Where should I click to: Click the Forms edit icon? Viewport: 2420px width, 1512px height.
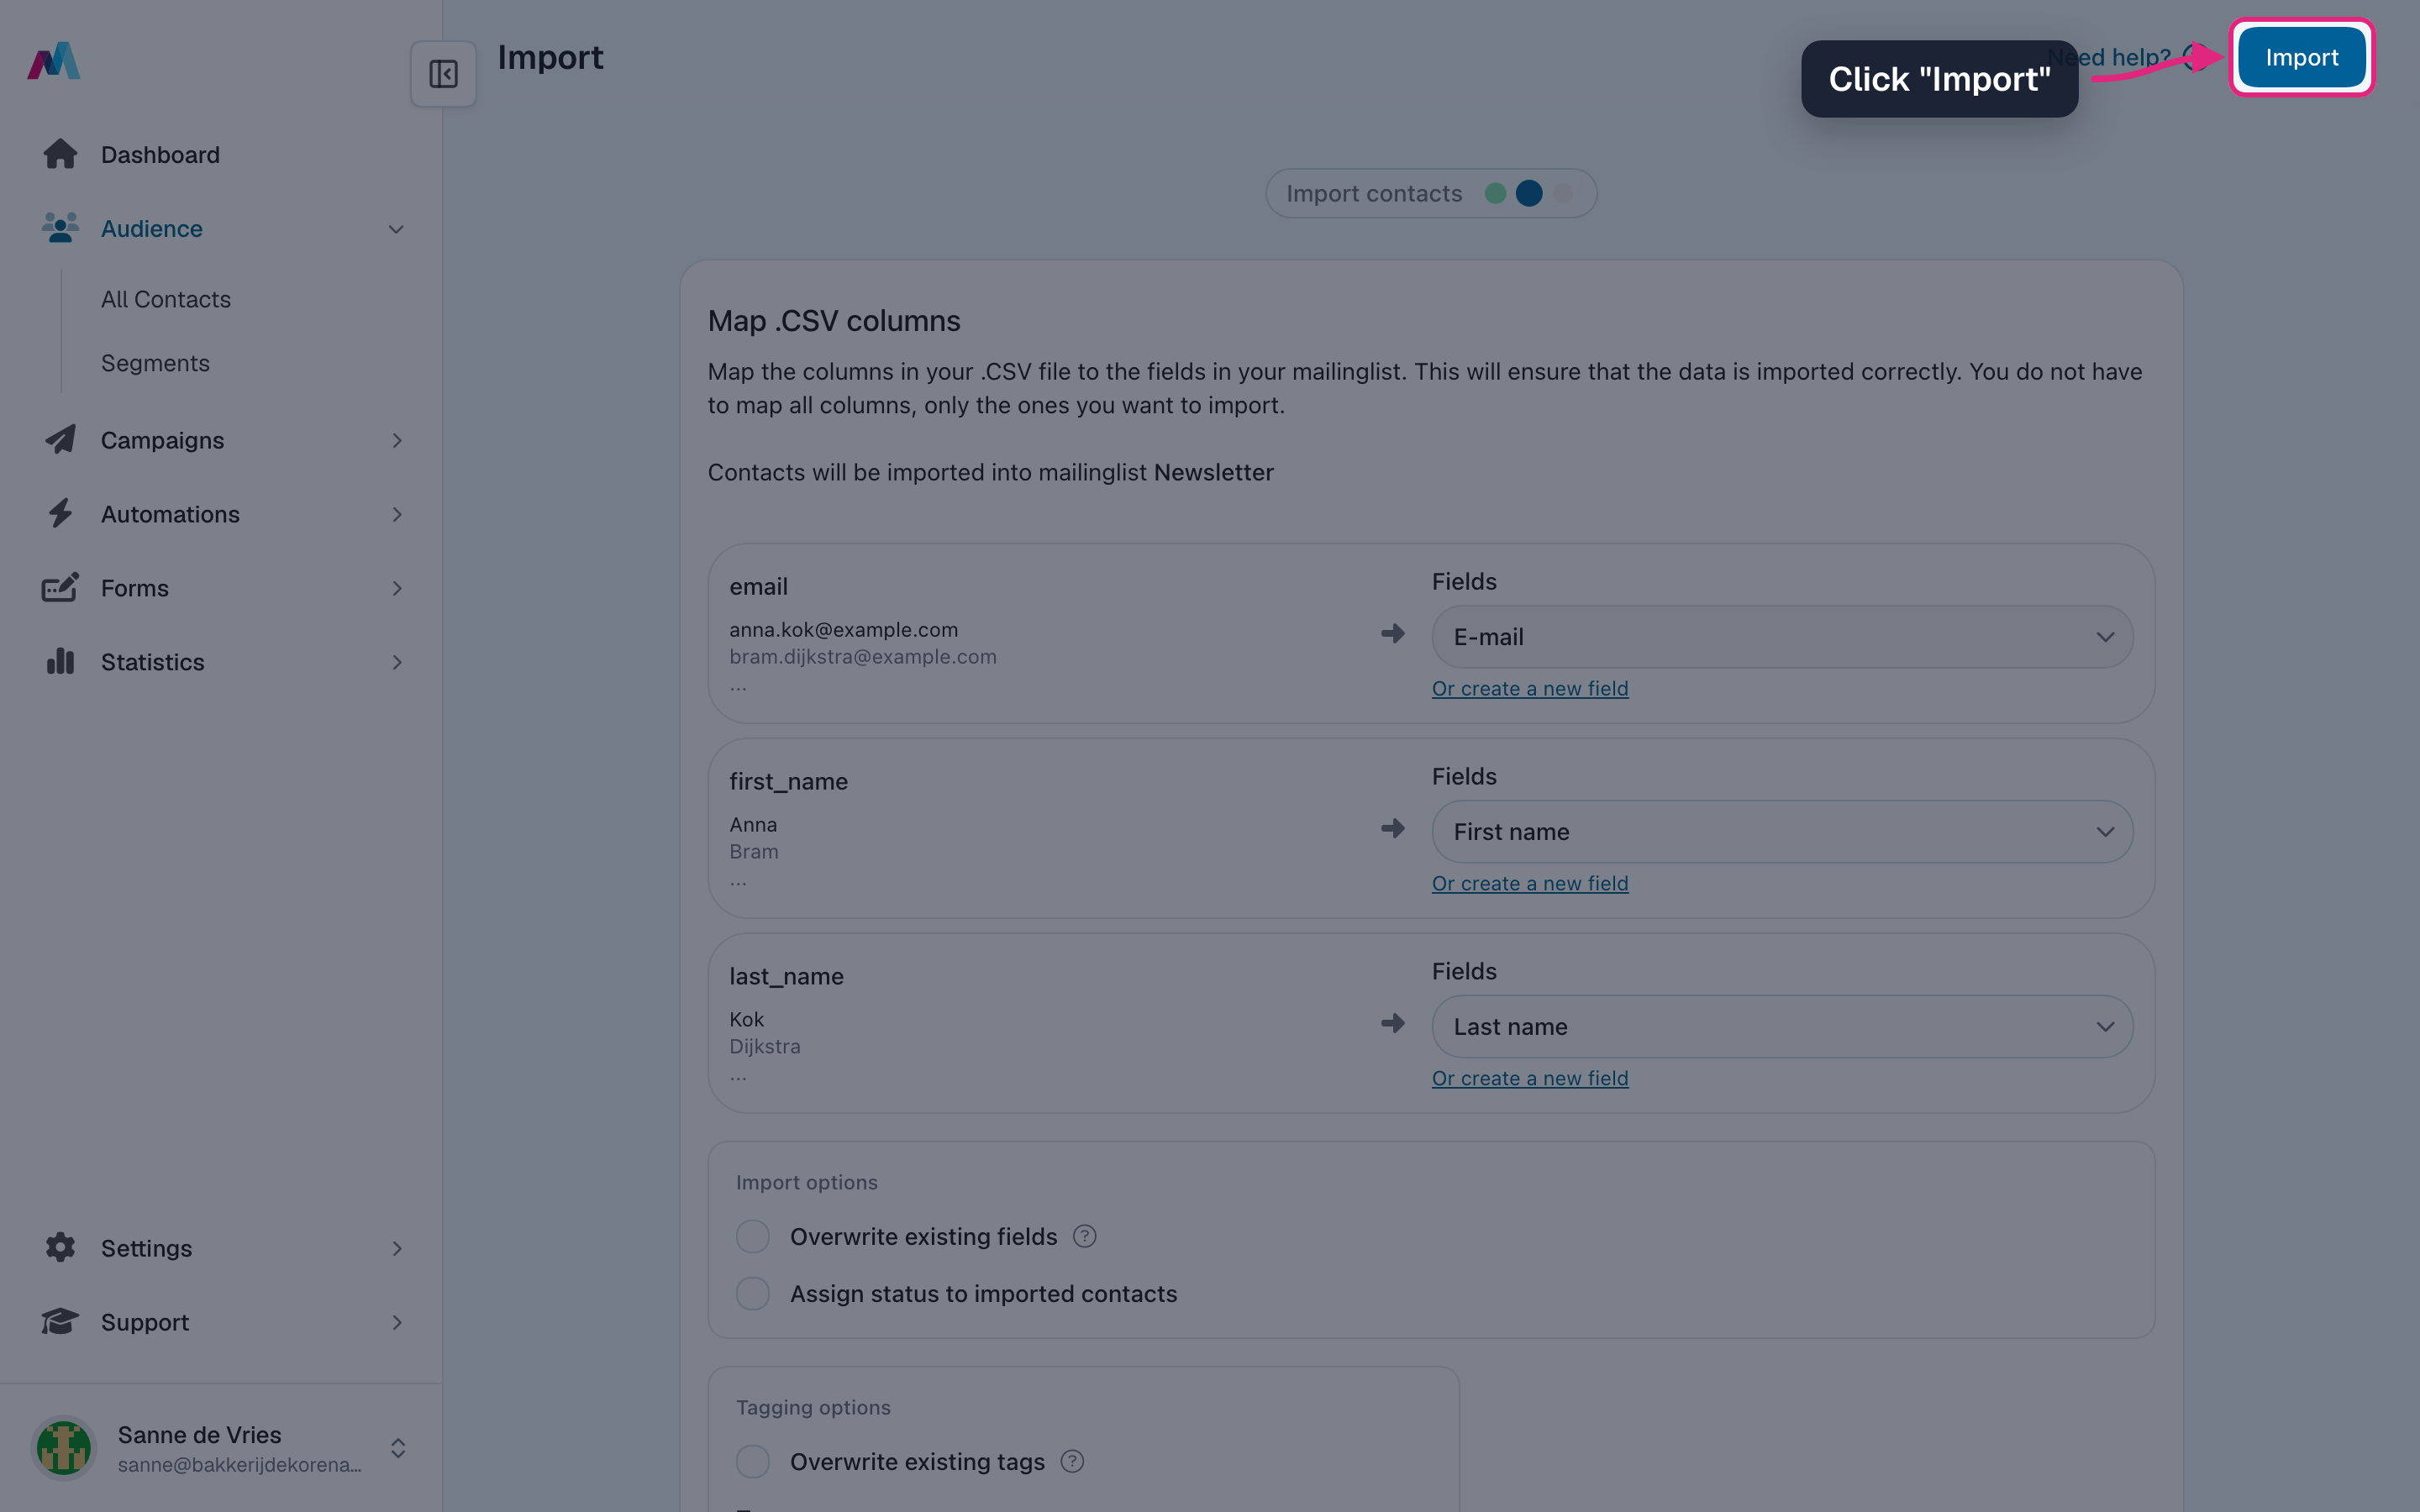point(60,588)
